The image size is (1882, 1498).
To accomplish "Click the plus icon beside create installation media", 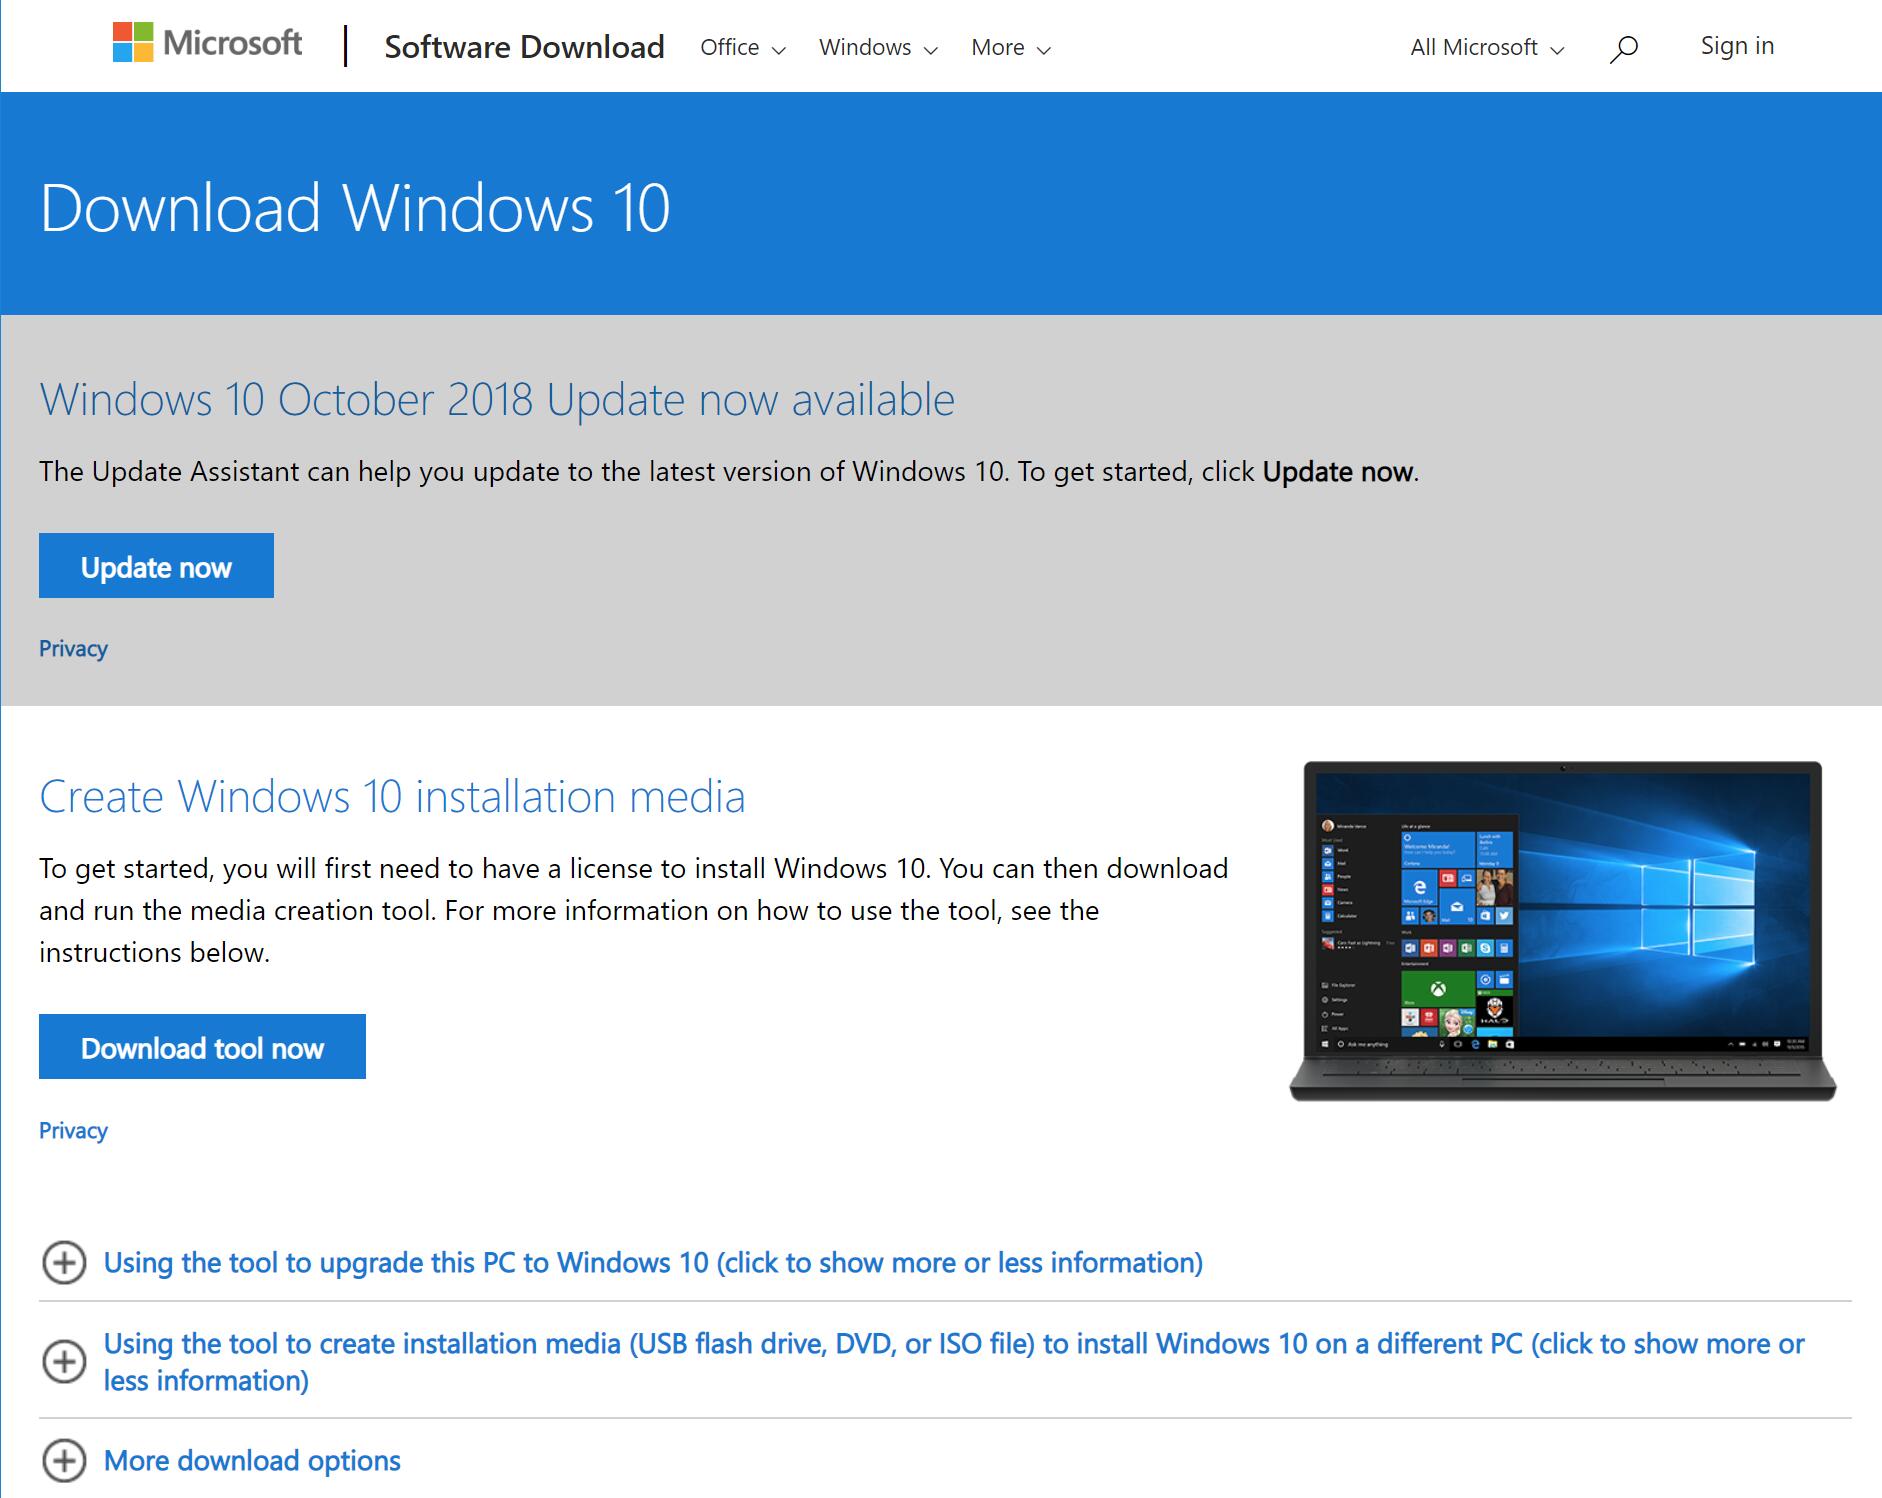I will [64, 1362].
